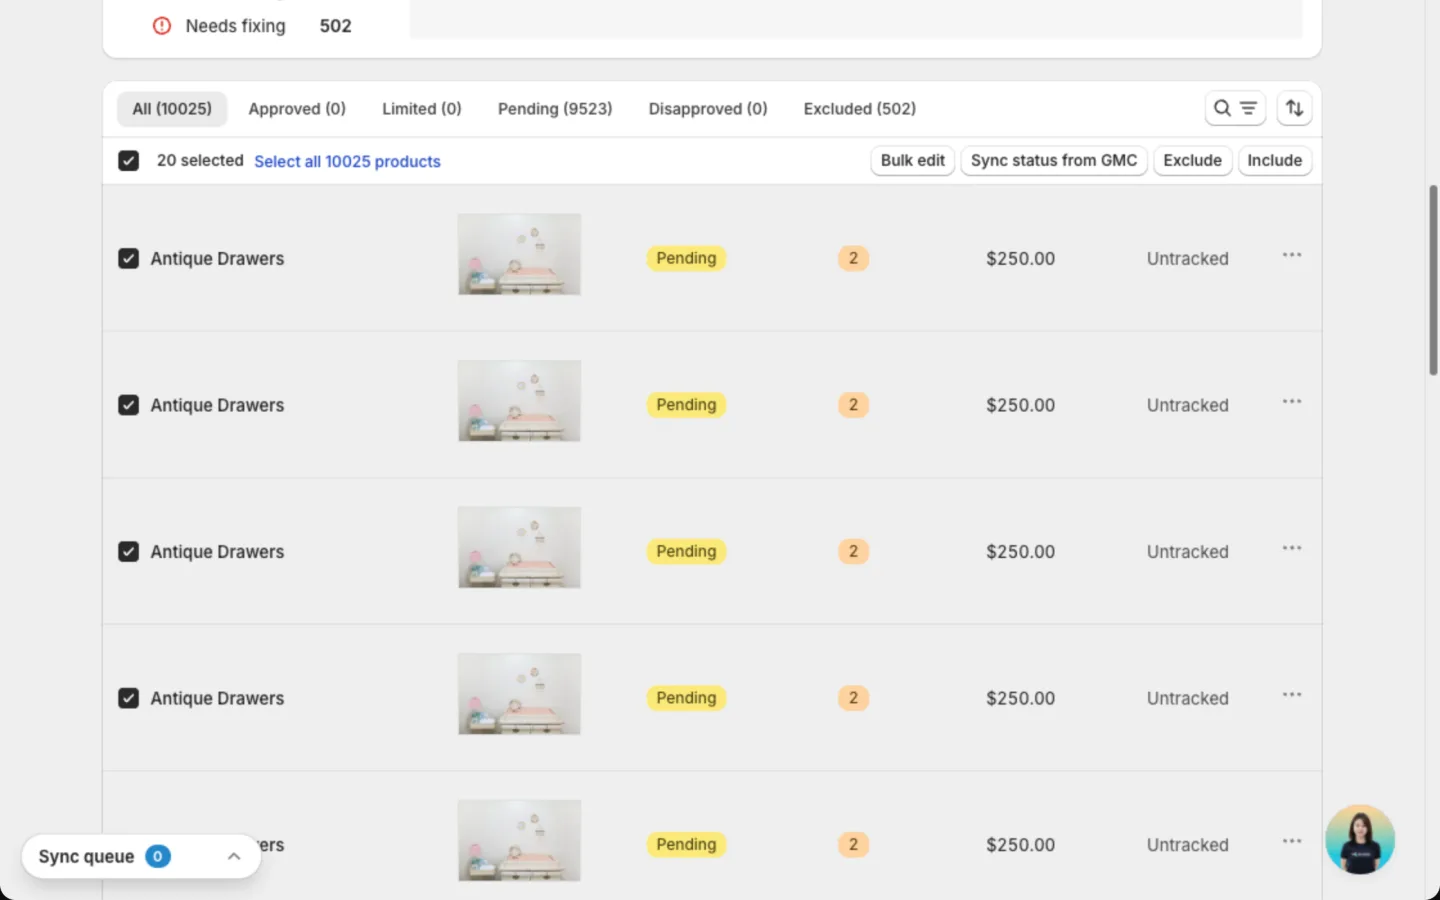Click the Antique Drawers title in the first row
Screen dimensions: 1440x900
(217, 258)
